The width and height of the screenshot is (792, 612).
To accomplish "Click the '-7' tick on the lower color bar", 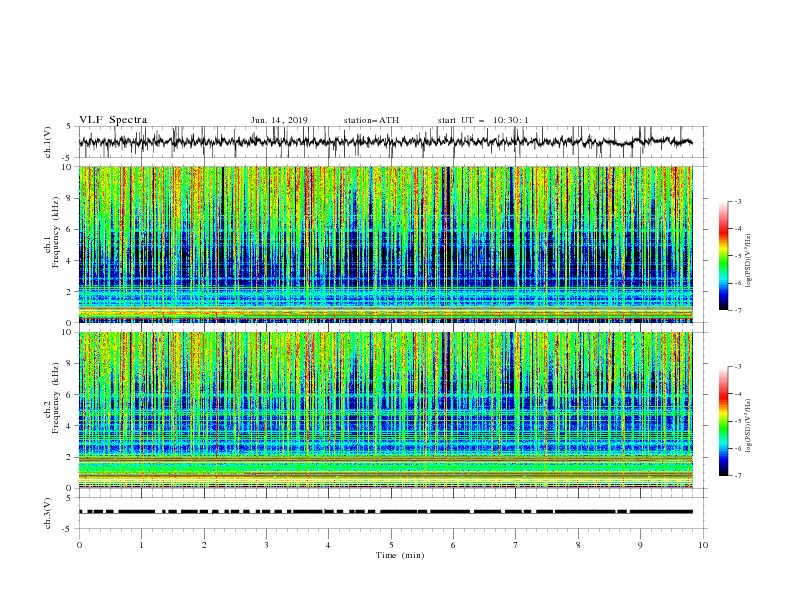I will click(x=737, y=476).
